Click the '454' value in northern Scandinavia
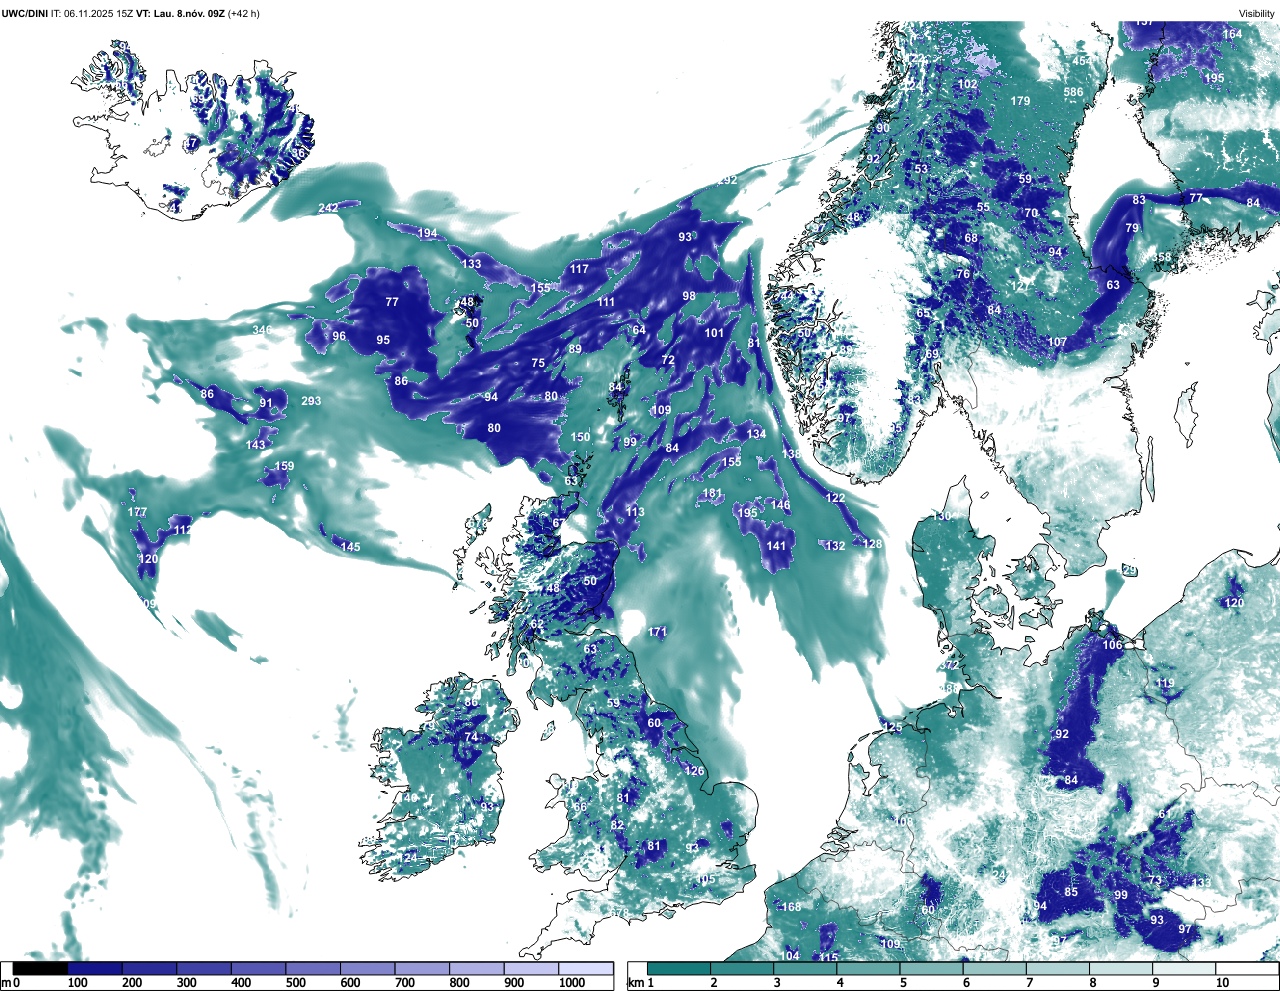This screenshot has width=1280, height=991. 1083,61
